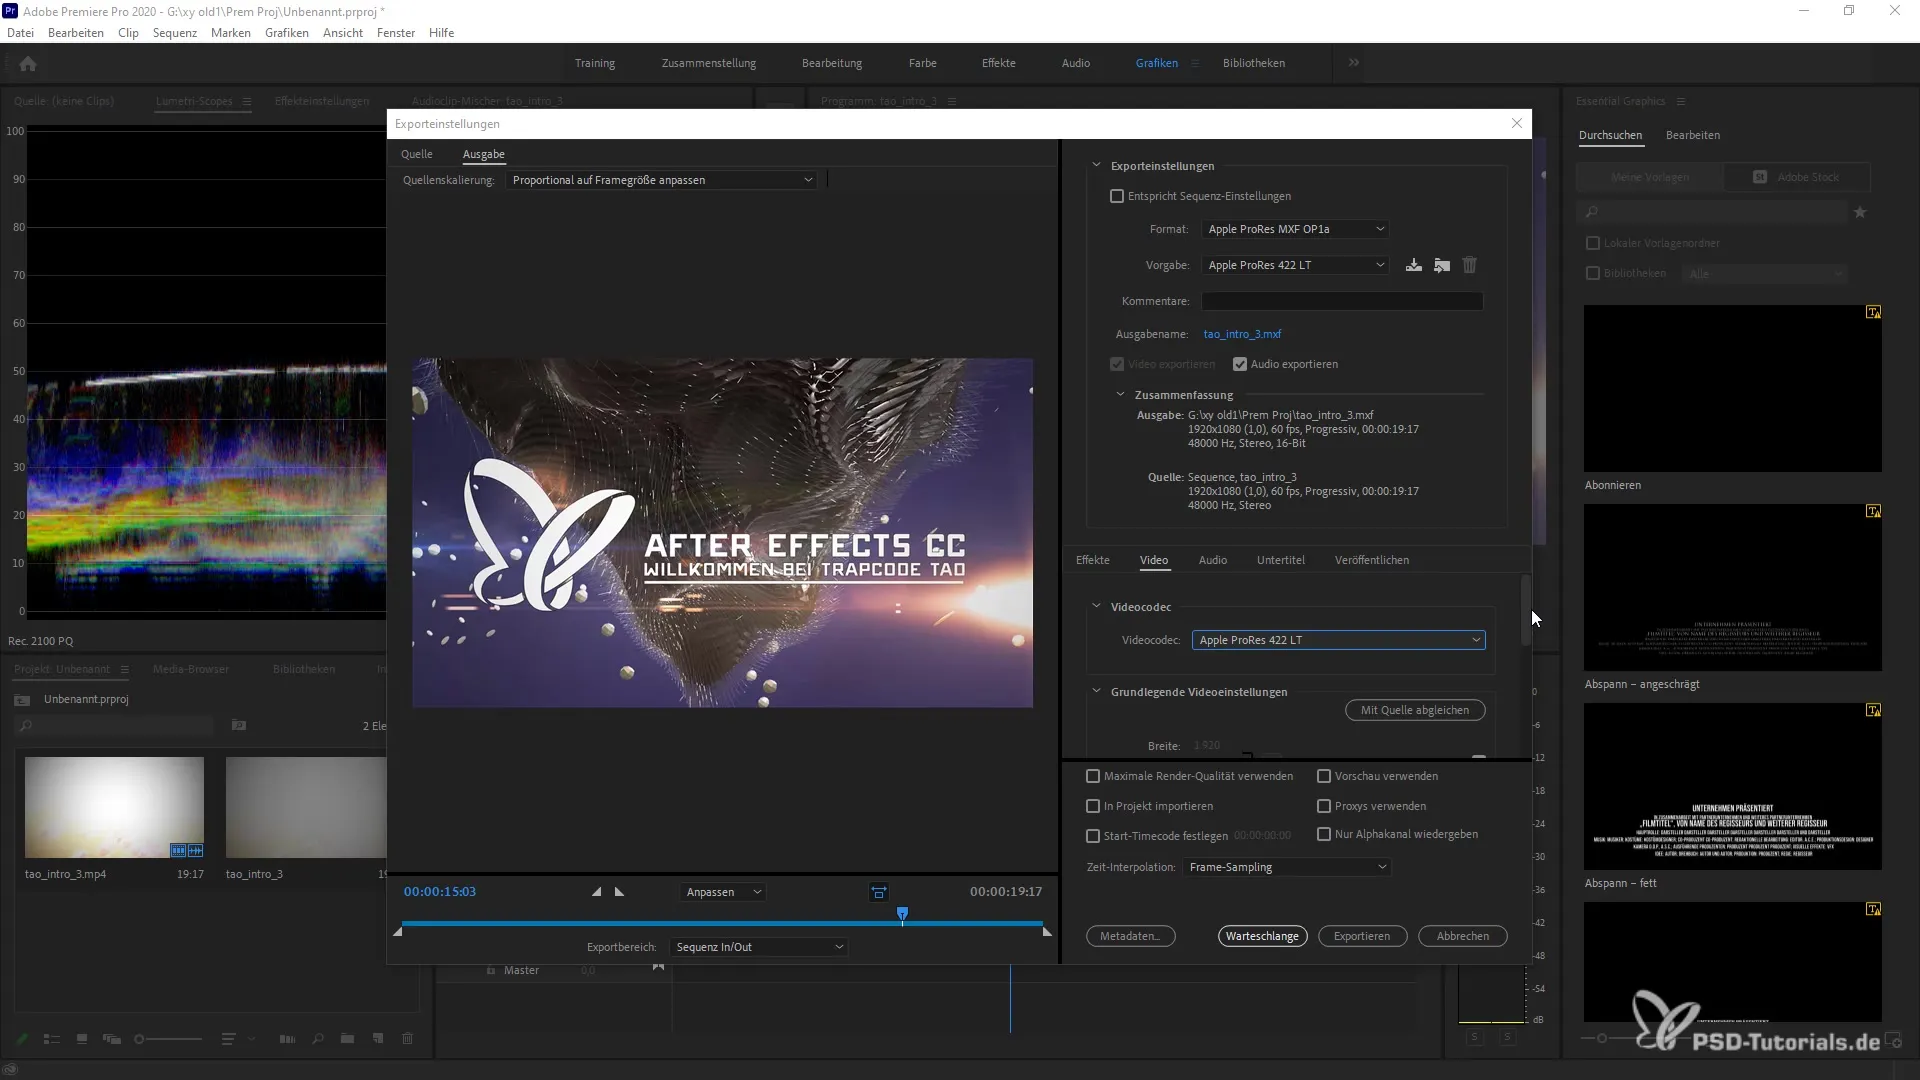The height and width of the screenshot is (1080, 1920).
Task: Click the favorites star icon in Essential Graphics
Action: click(1860, 212)
